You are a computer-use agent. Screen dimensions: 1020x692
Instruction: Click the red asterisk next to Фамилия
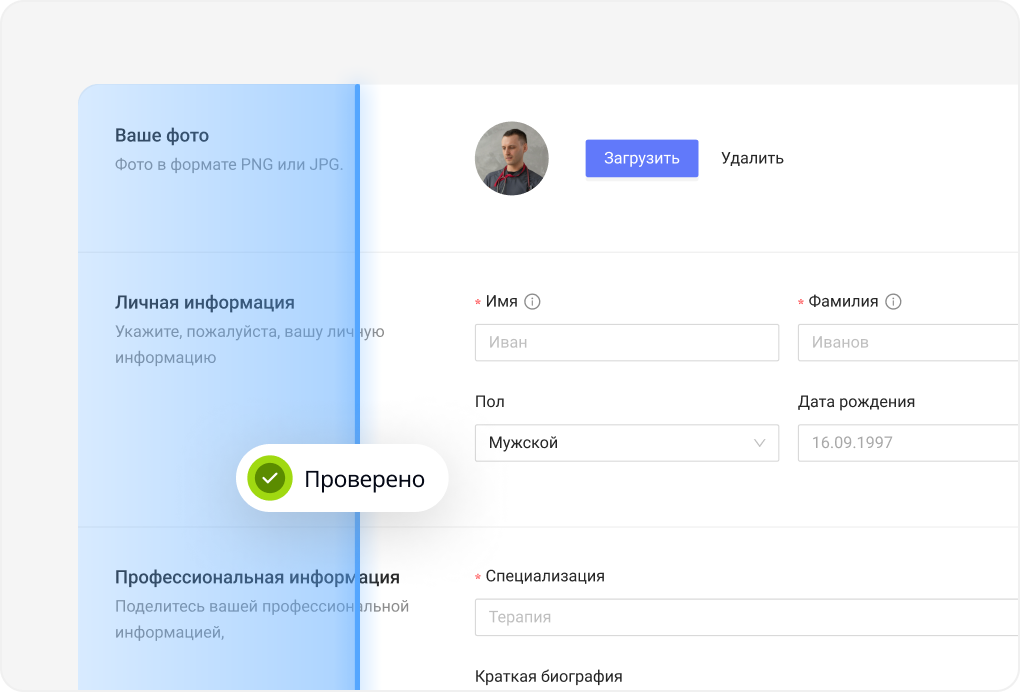[x=799, y=301]
